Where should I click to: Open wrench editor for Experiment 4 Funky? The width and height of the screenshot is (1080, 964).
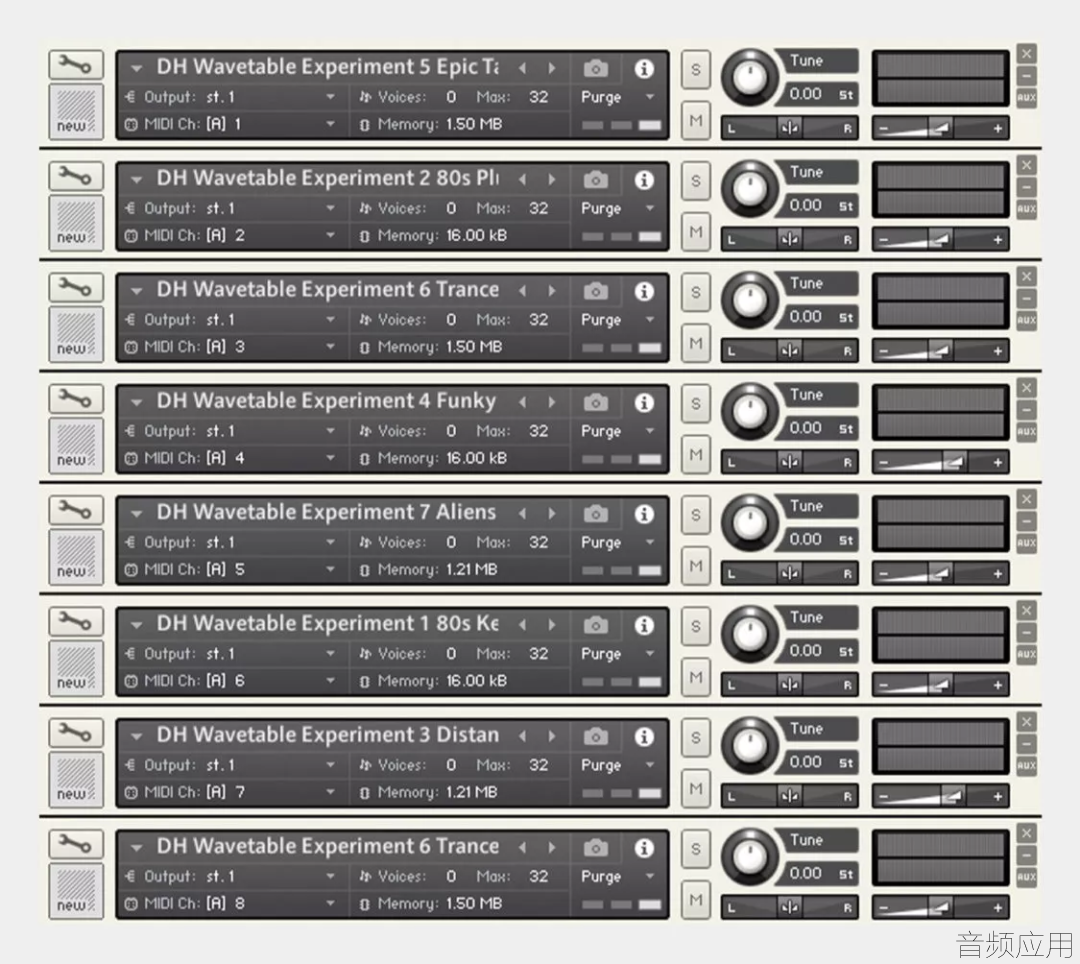coord(76,399)
